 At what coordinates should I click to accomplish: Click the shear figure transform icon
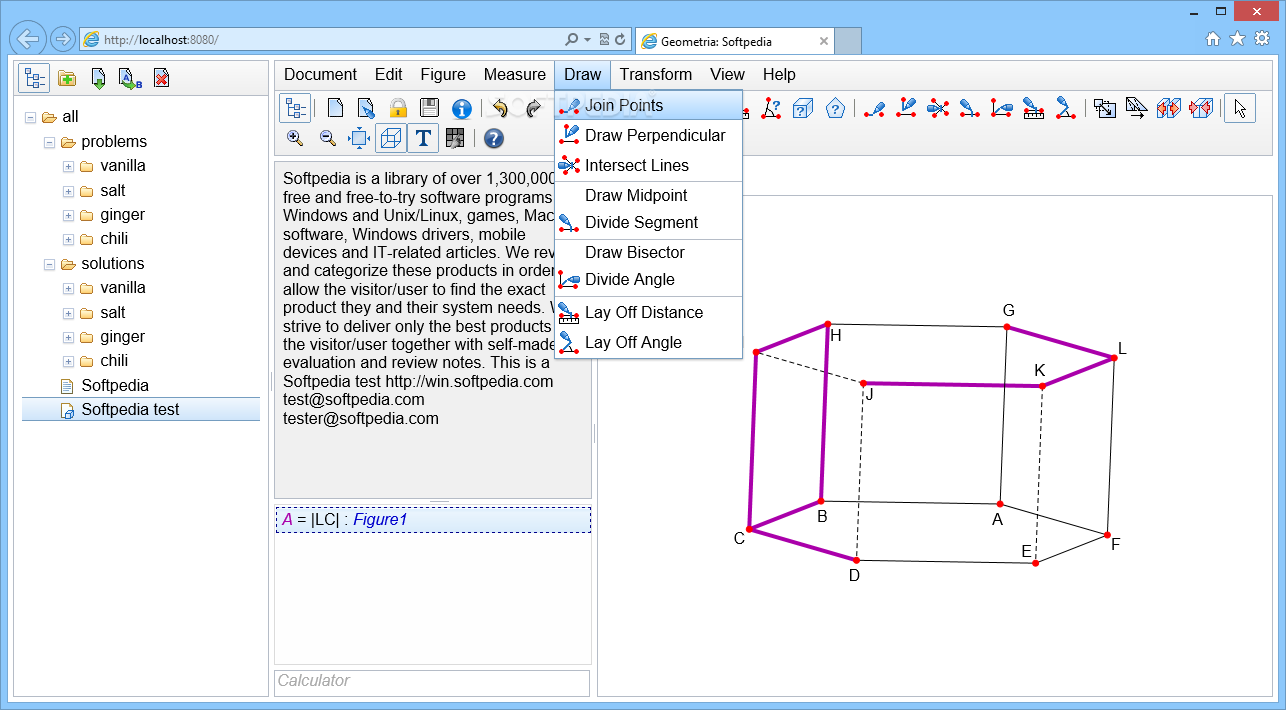tap(1137, 108)
